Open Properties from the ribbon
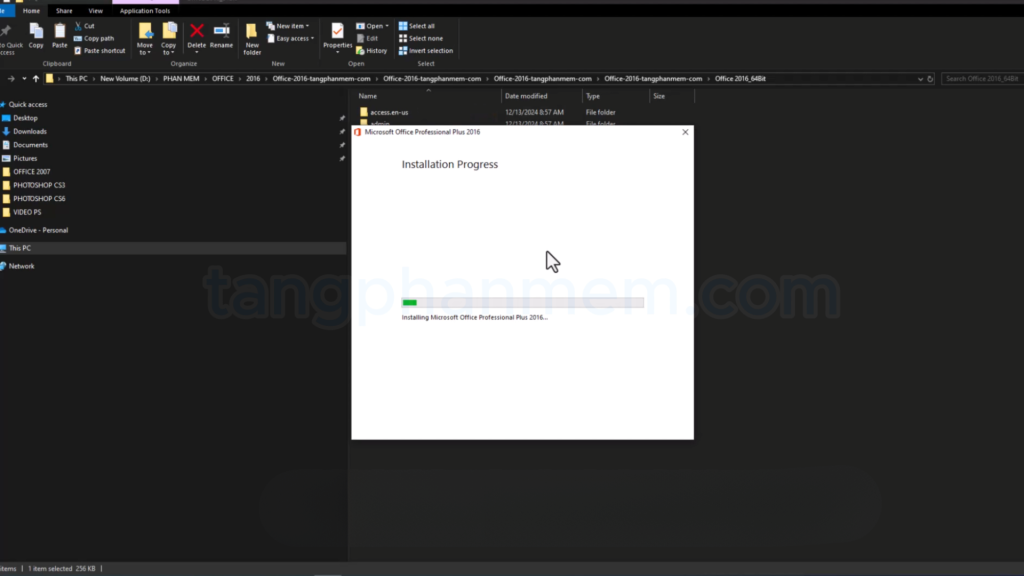Screen dimensions: 1024x576 [338, 37]
